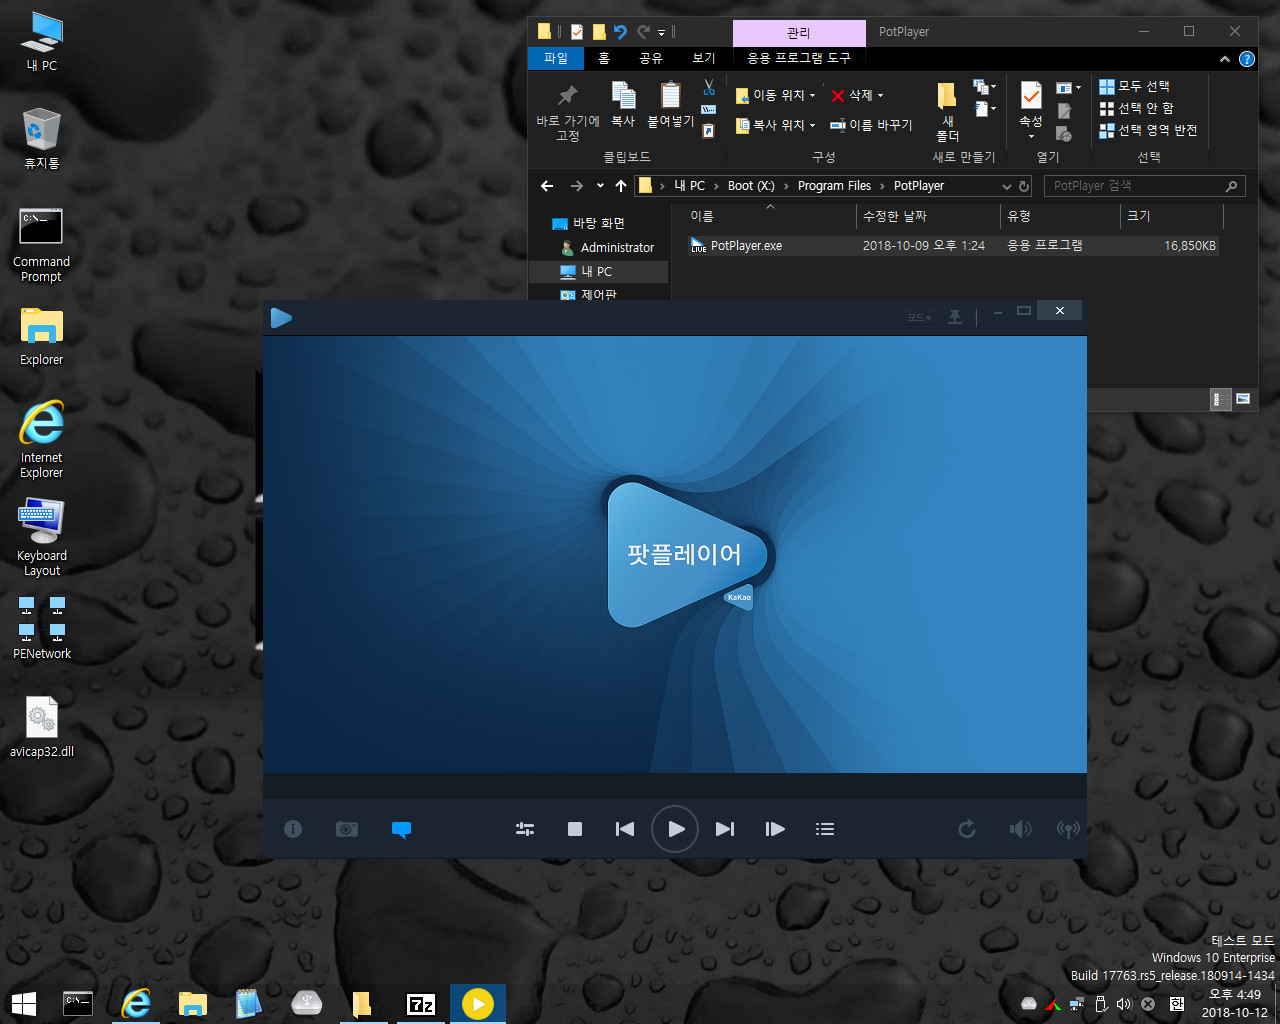Click the copy path icon

click(x=709, y=109)
